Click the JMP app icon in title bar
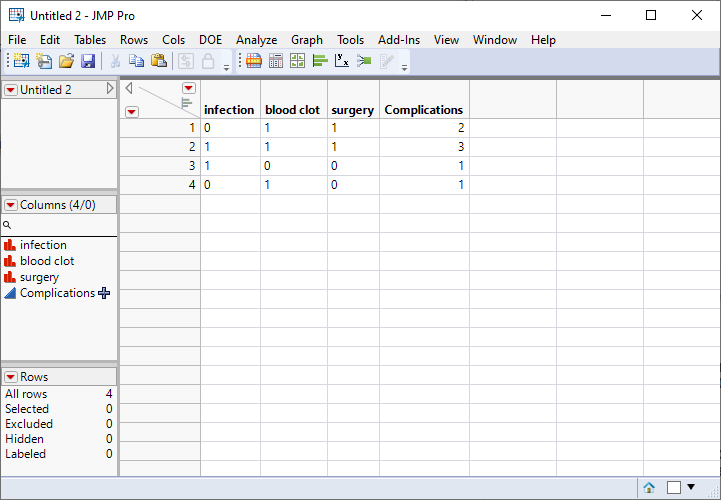 17,15
